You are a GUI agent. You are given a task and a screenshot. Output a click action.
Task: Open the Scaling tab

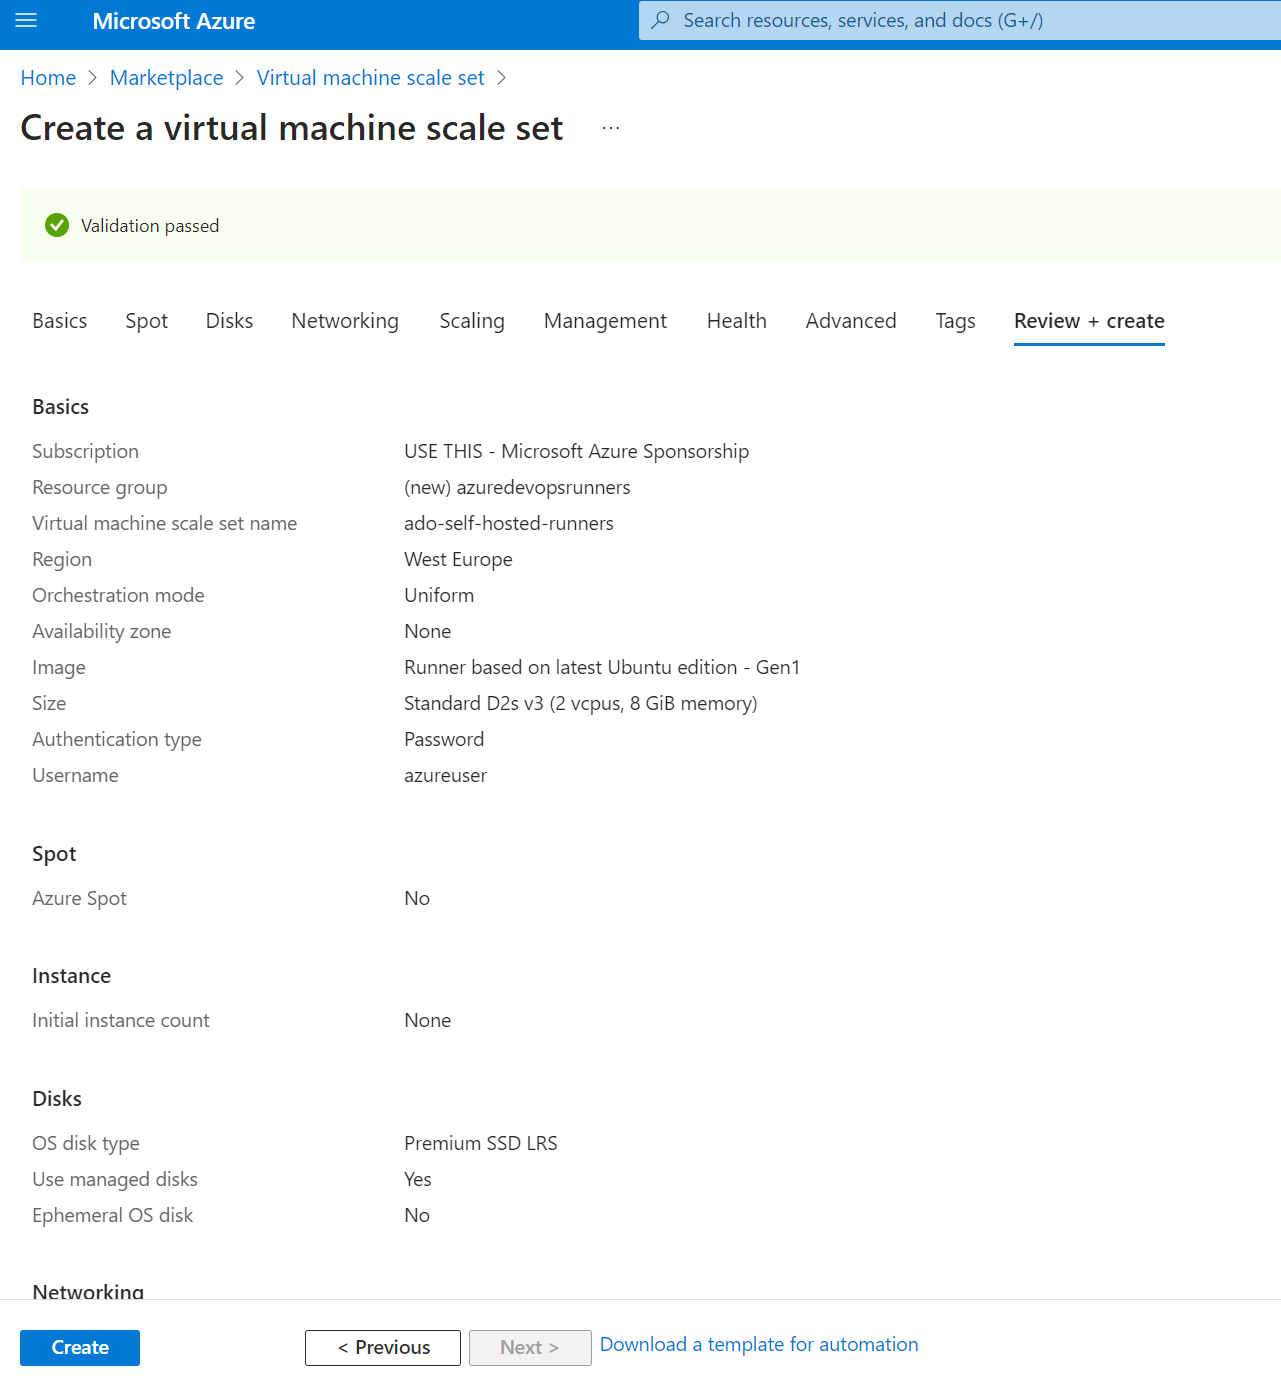click(x=472, y=321)
